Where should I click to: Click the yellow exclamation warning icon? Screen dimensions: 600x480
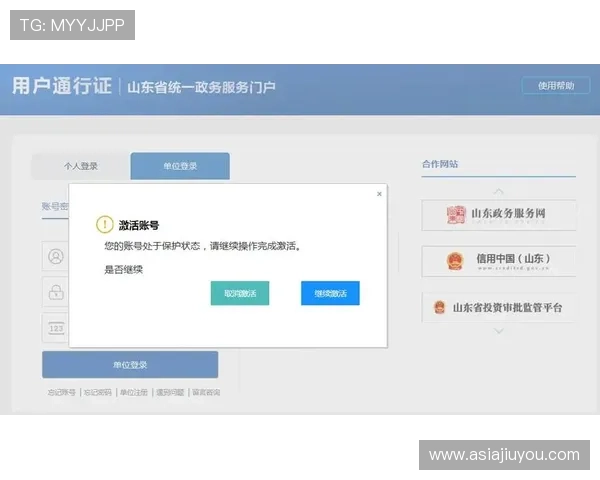coord(104,224)
